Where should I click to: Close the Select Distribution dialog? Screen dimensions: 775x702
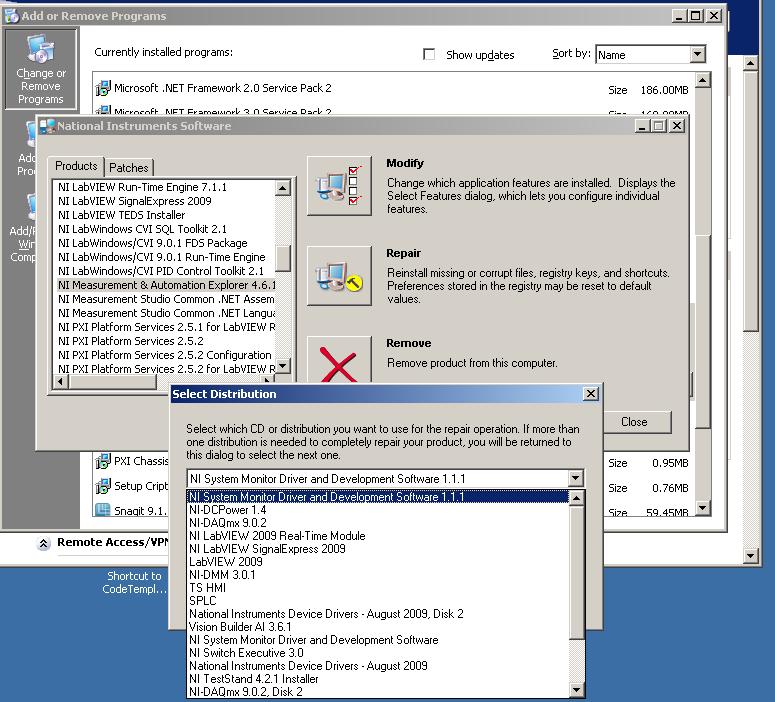pyautogui.click(x=591, y=394)
